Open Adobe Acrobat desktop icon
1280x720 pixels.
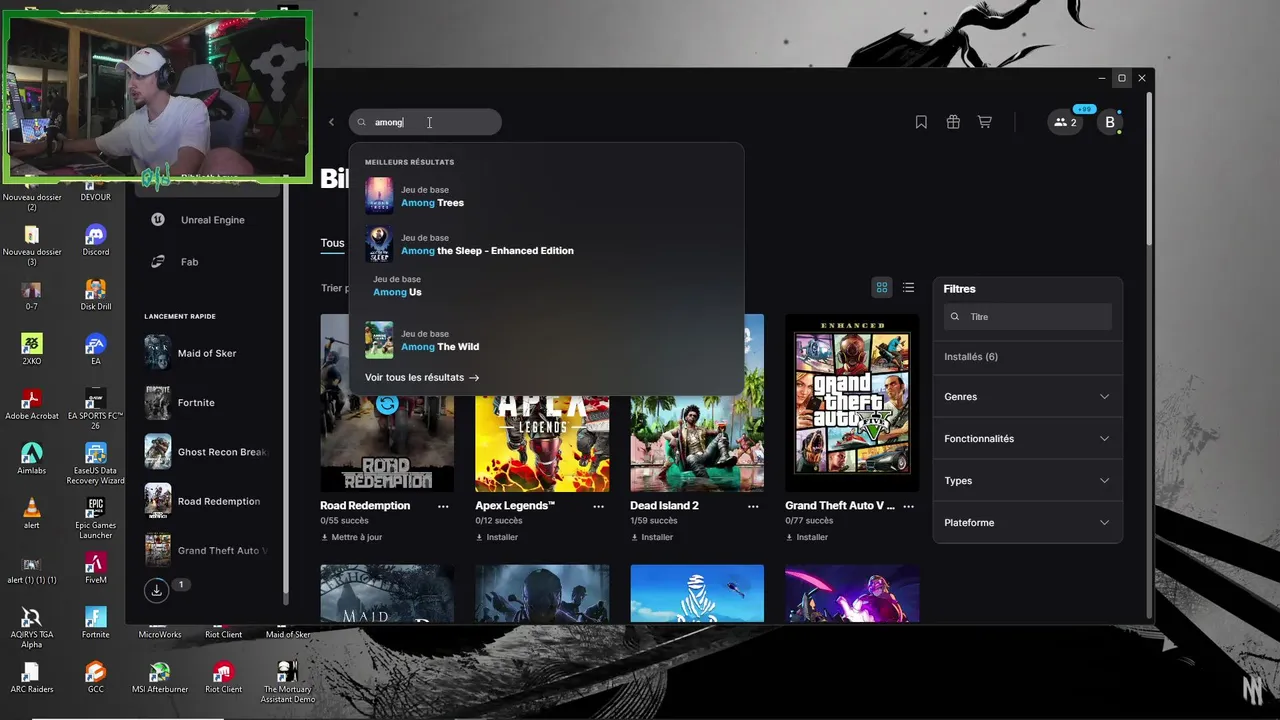tap(32, 404)
